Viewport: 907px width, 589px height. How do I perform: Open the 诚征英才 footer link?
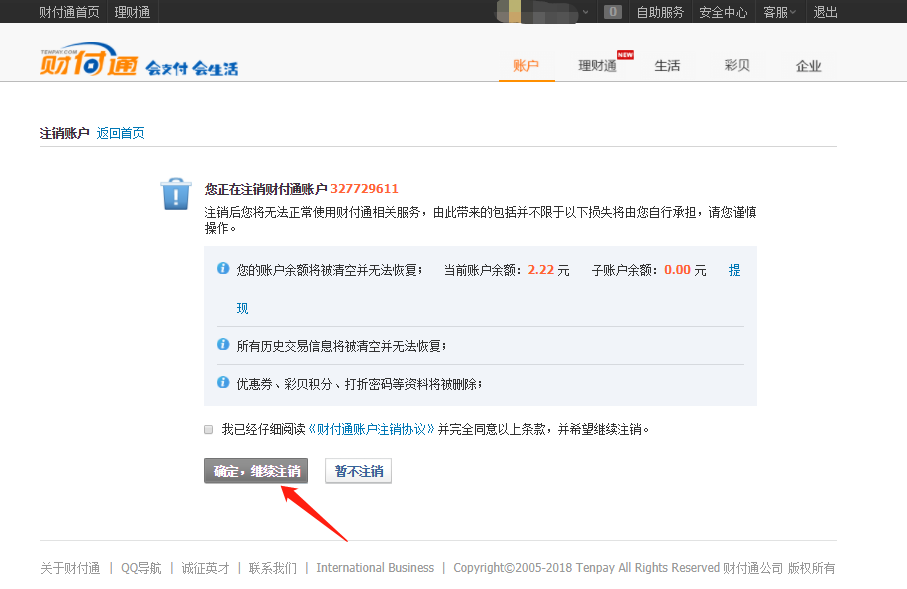pyautogui.click(x=205, y=568)
